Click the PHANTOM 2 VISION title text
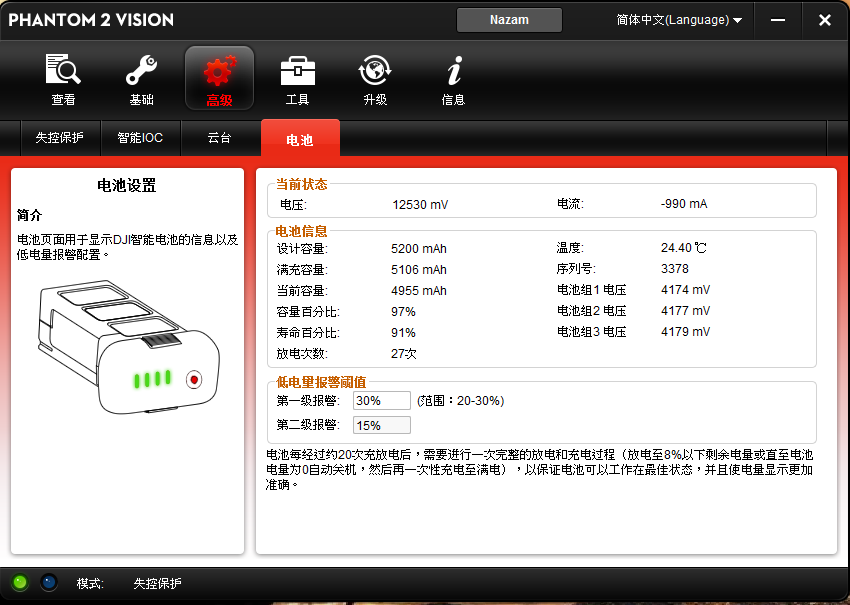Image resolution: width=850 pixels, height=605 pixels. (x=91, y=20)
